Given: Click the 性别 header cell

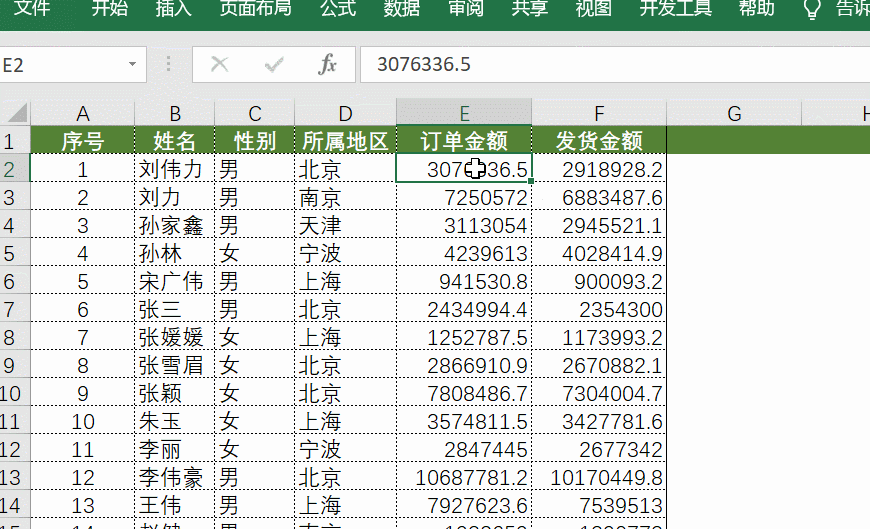Looking at the screenshot, I should (255, 140).
